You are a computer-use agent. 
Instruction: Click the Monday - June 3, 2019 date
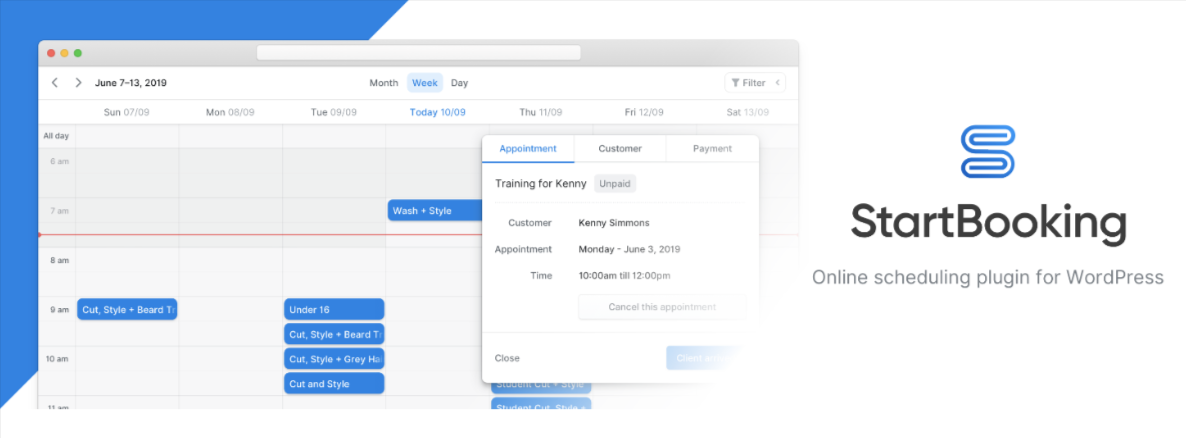[629, 249]
